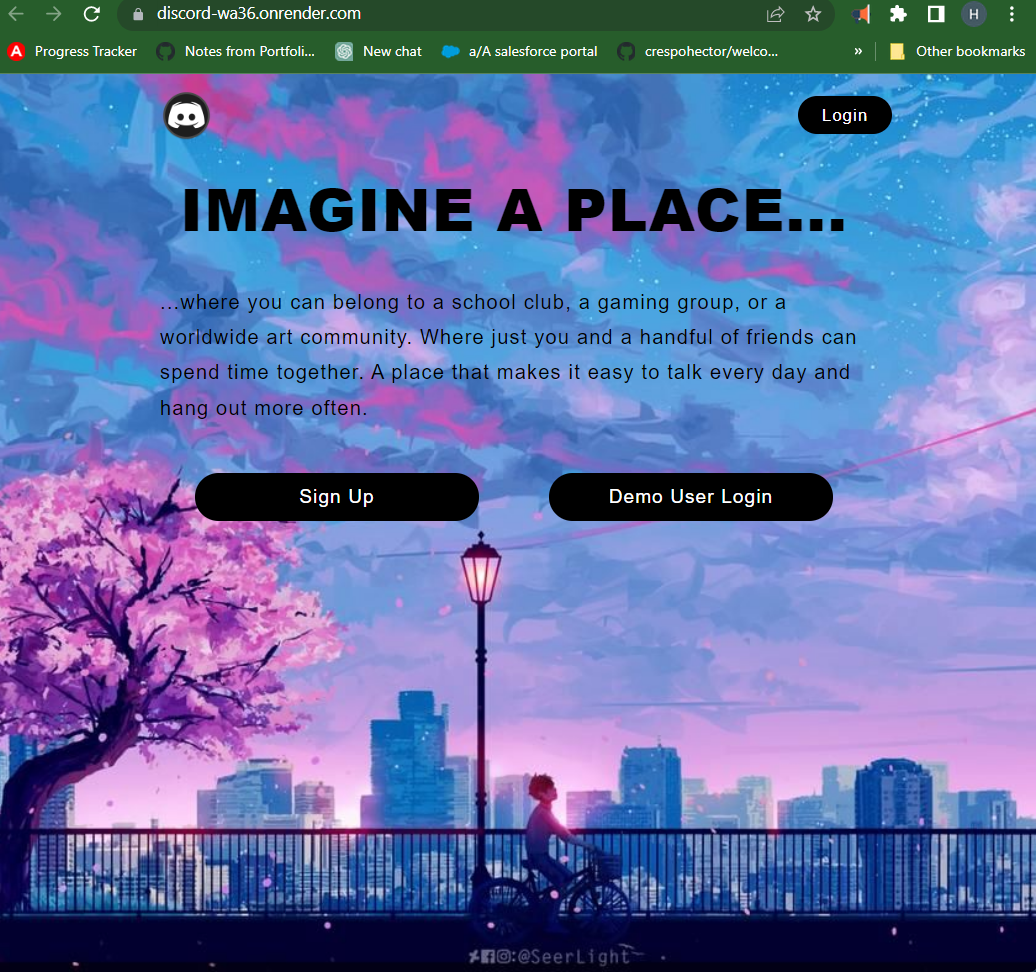Click the Sign Up button
This screenshot has width=1036, height=972.
pyautogui.click(x=336, y=496)
